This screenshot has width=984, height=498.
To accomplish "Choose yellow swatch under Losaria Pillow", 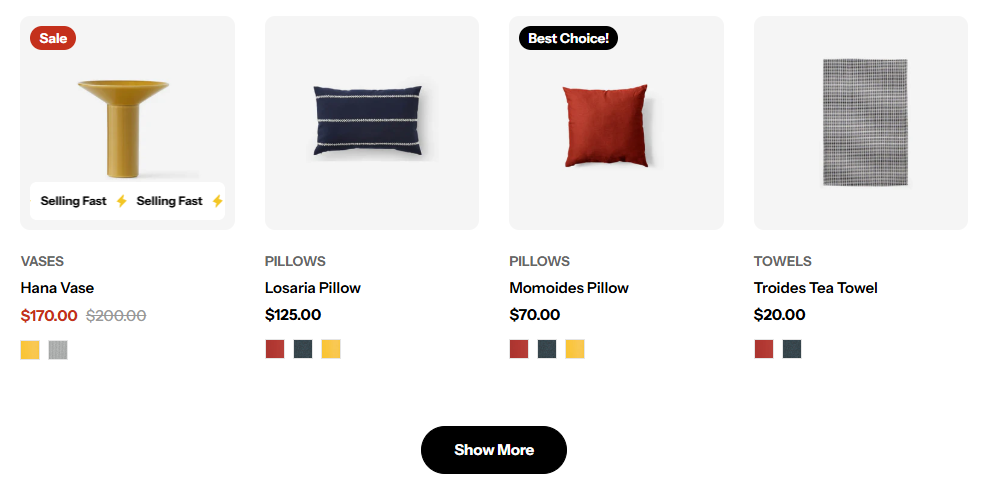I will click(331, 349).
